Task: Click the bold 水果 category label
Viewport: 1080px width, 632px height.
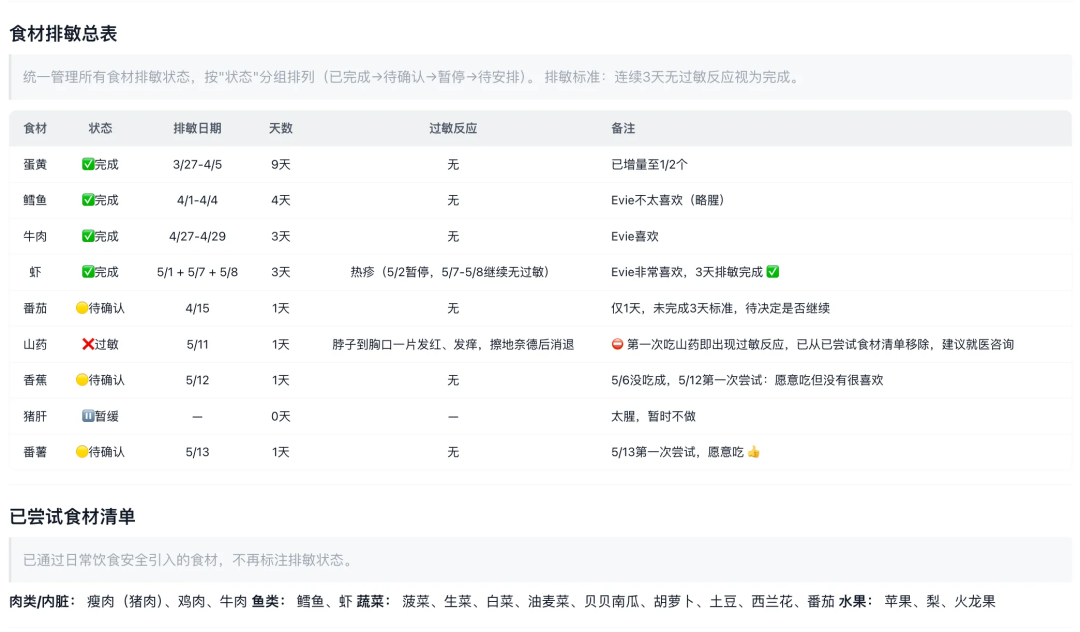Action: click(x=856, y=602)
